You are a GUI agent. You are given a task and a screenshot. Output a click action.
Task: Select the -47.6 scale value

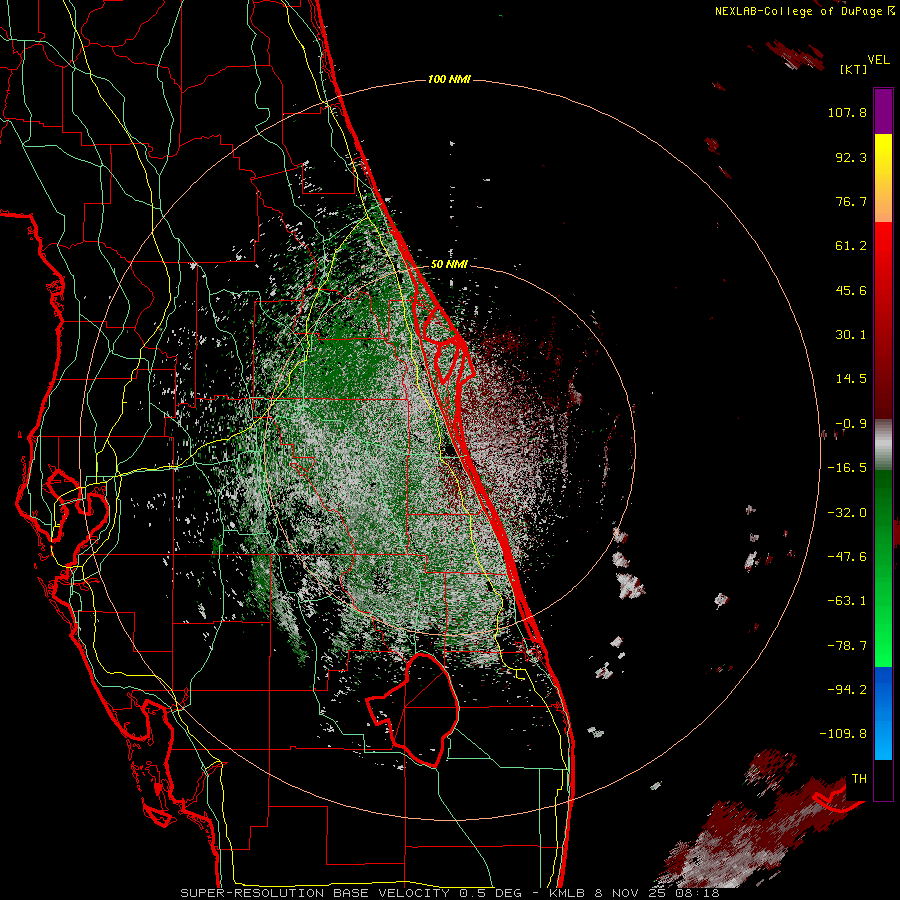click(847, 557)
